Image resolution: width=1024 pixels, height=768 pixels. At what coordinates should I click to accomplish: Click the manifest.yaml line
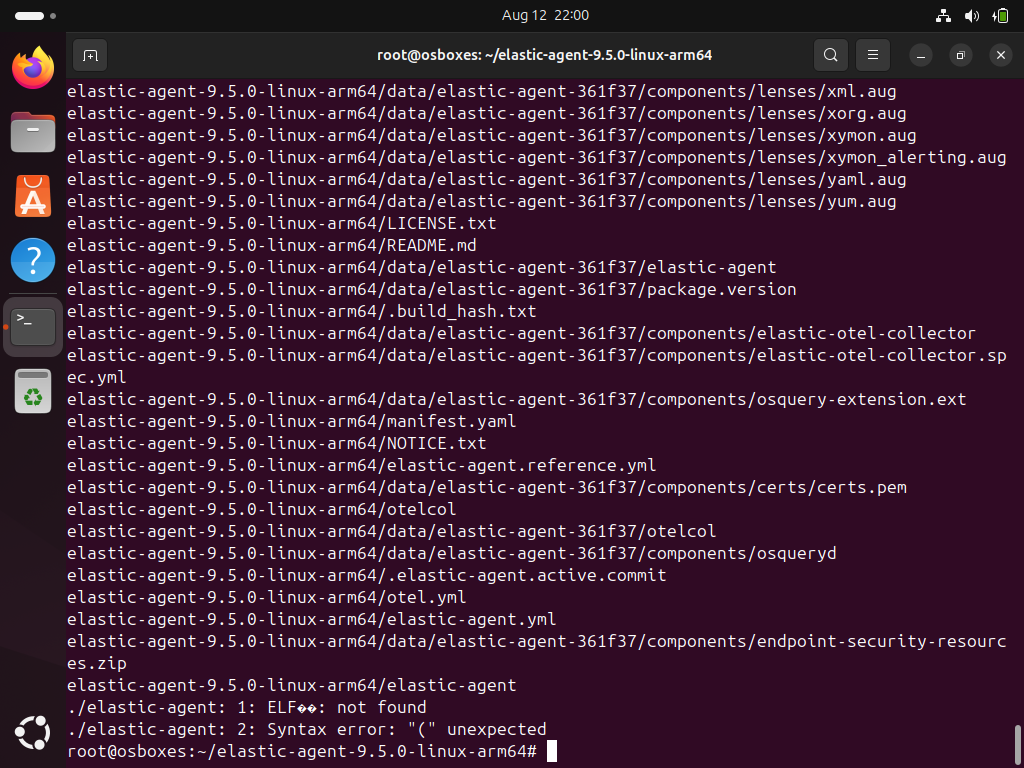pos(292,421)
